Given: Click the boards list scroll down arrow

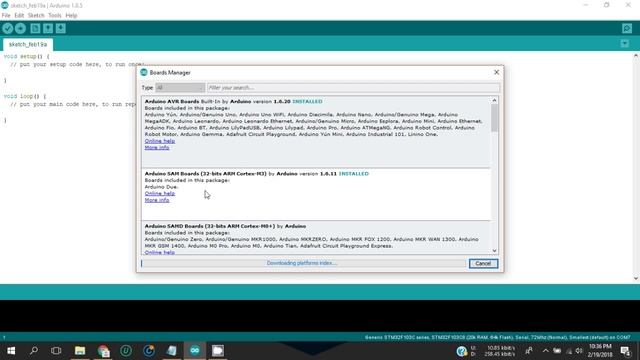Looking at the screenshot, I should tap(494, 251).
